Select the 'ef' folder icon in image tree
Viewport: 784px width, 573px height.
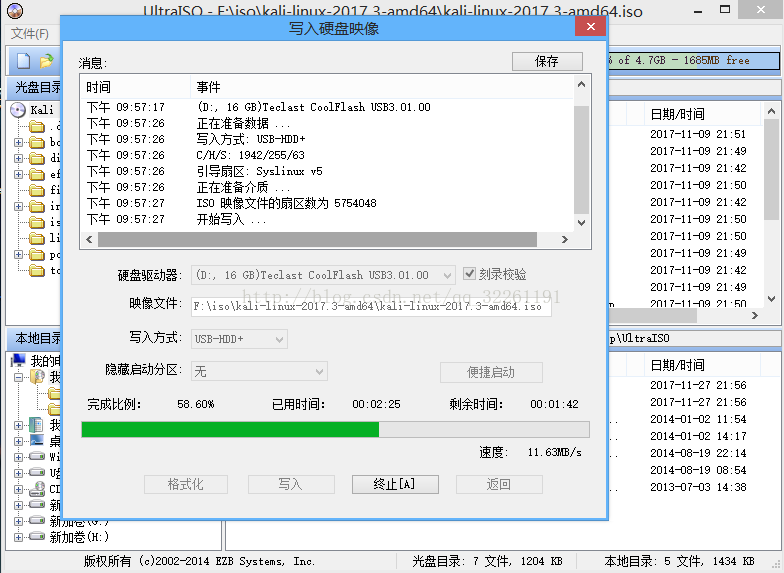tap(37, 174)
